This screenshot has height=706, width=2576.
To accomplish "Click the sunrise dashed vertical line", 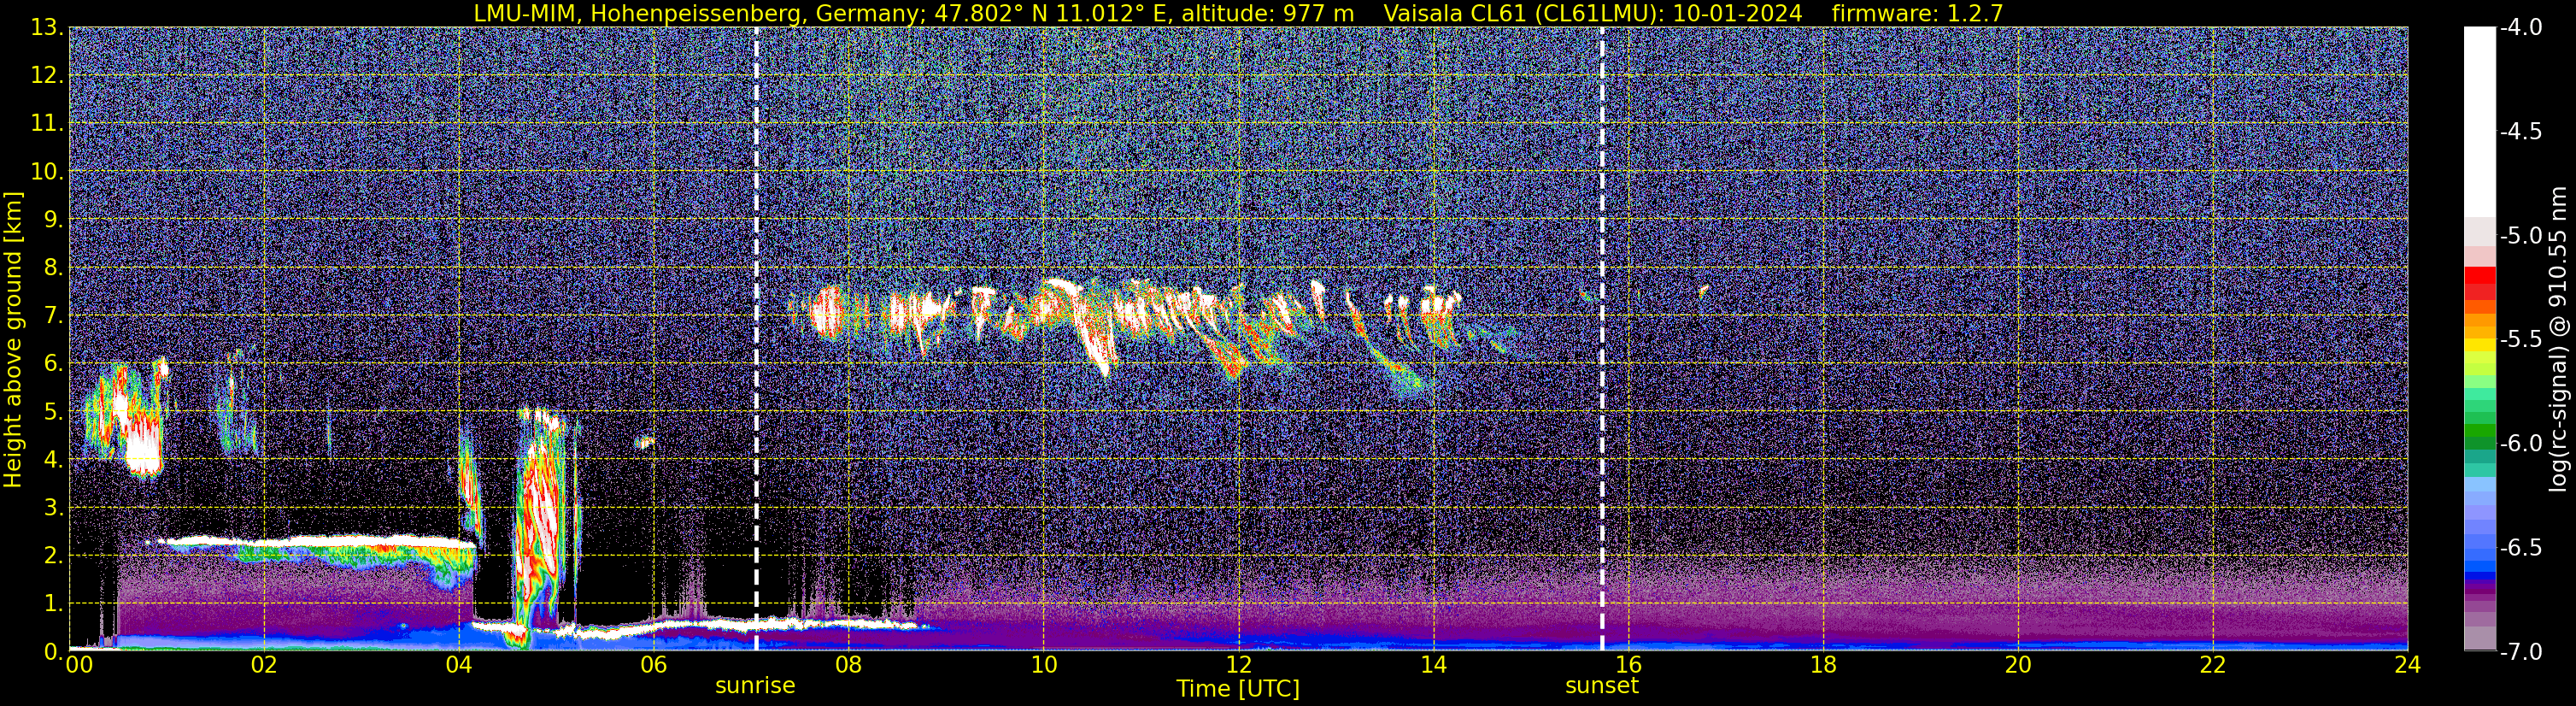I will 756,339.
